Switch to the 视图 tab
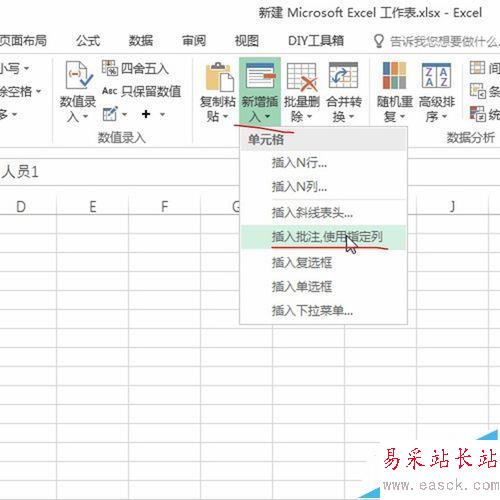500x500 pixels. click(247, 41)
